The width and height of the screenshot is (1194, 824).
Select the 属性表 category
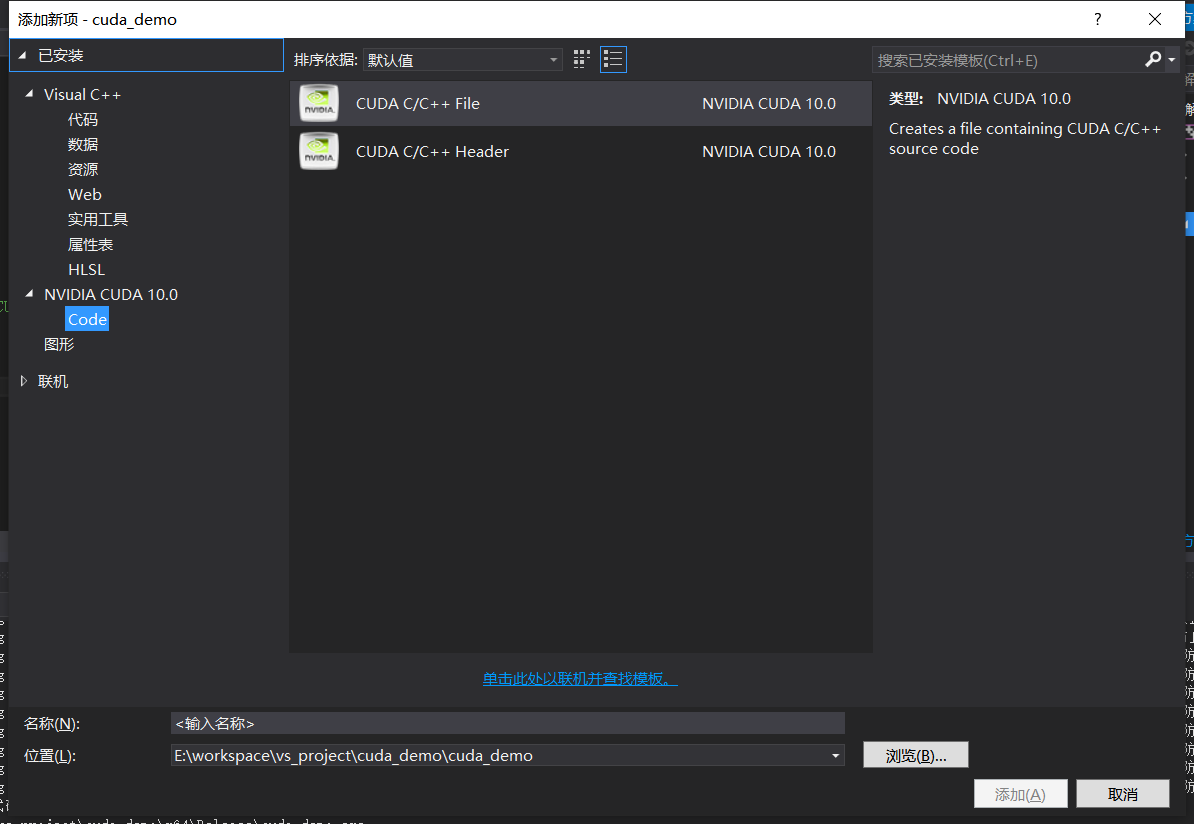click(x=90, y=244)
